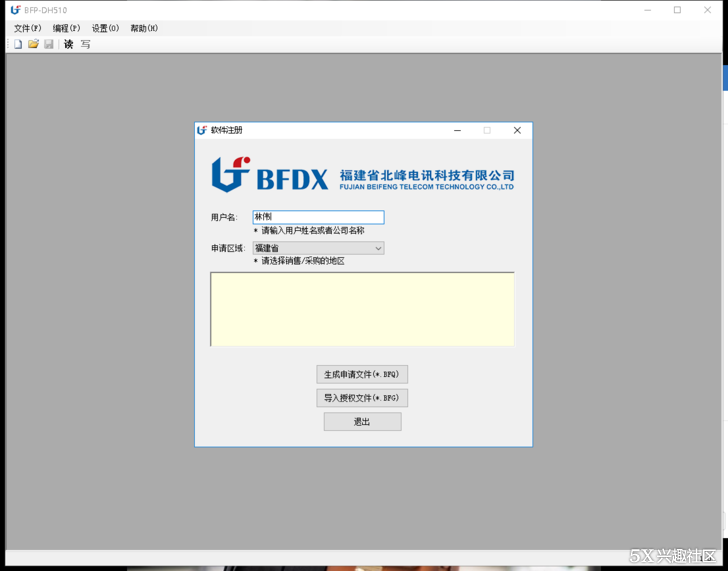Minimize the 软件注册 registration dialog
728x571 pixels.
457,130
